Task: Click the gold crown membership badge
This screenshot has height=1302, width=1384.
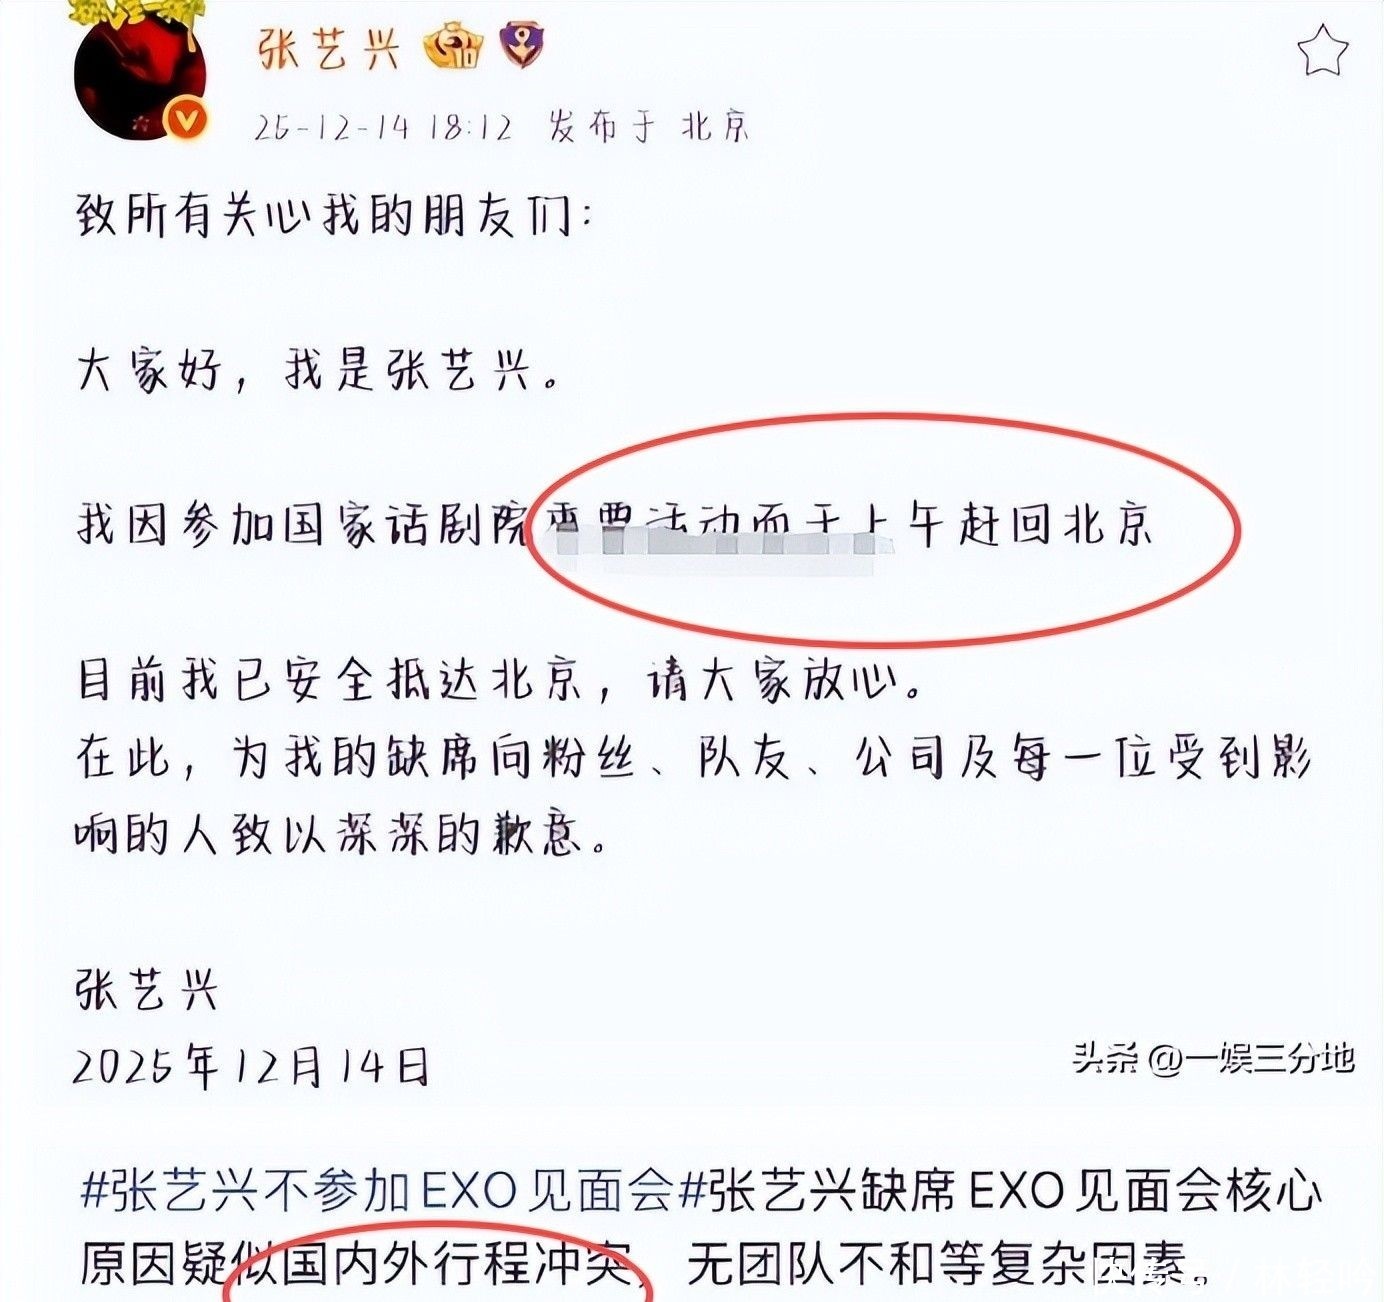Action: click(452, 47)
